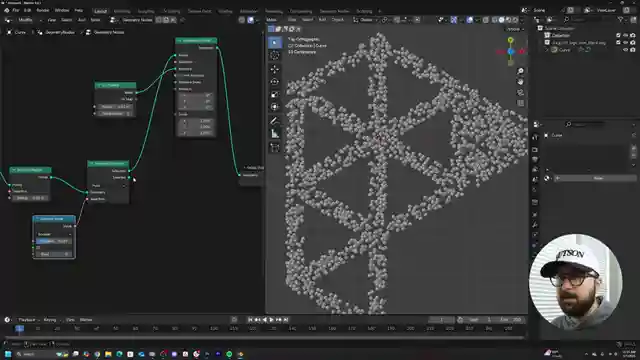Open node editor View menu
The width and height of the screenshot is (640, 360).
pyautogui.click(x=52, y=20)
